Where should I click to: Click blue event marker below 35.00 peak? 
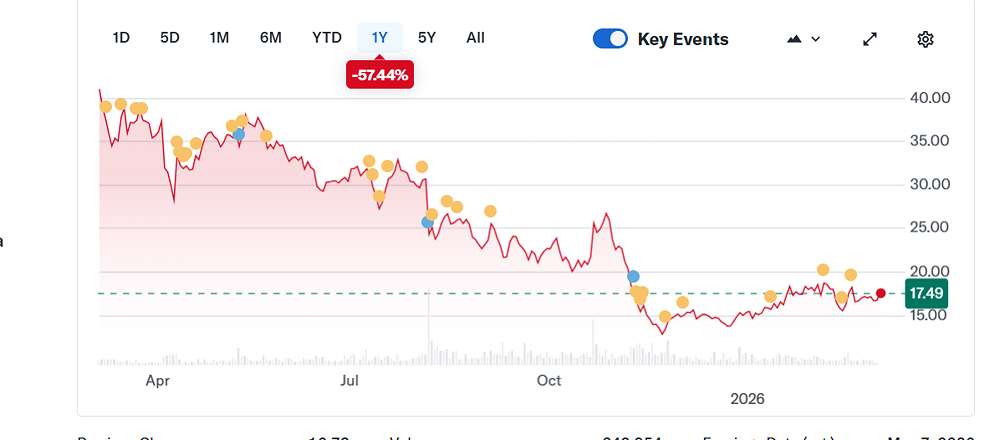coord(238,134)
